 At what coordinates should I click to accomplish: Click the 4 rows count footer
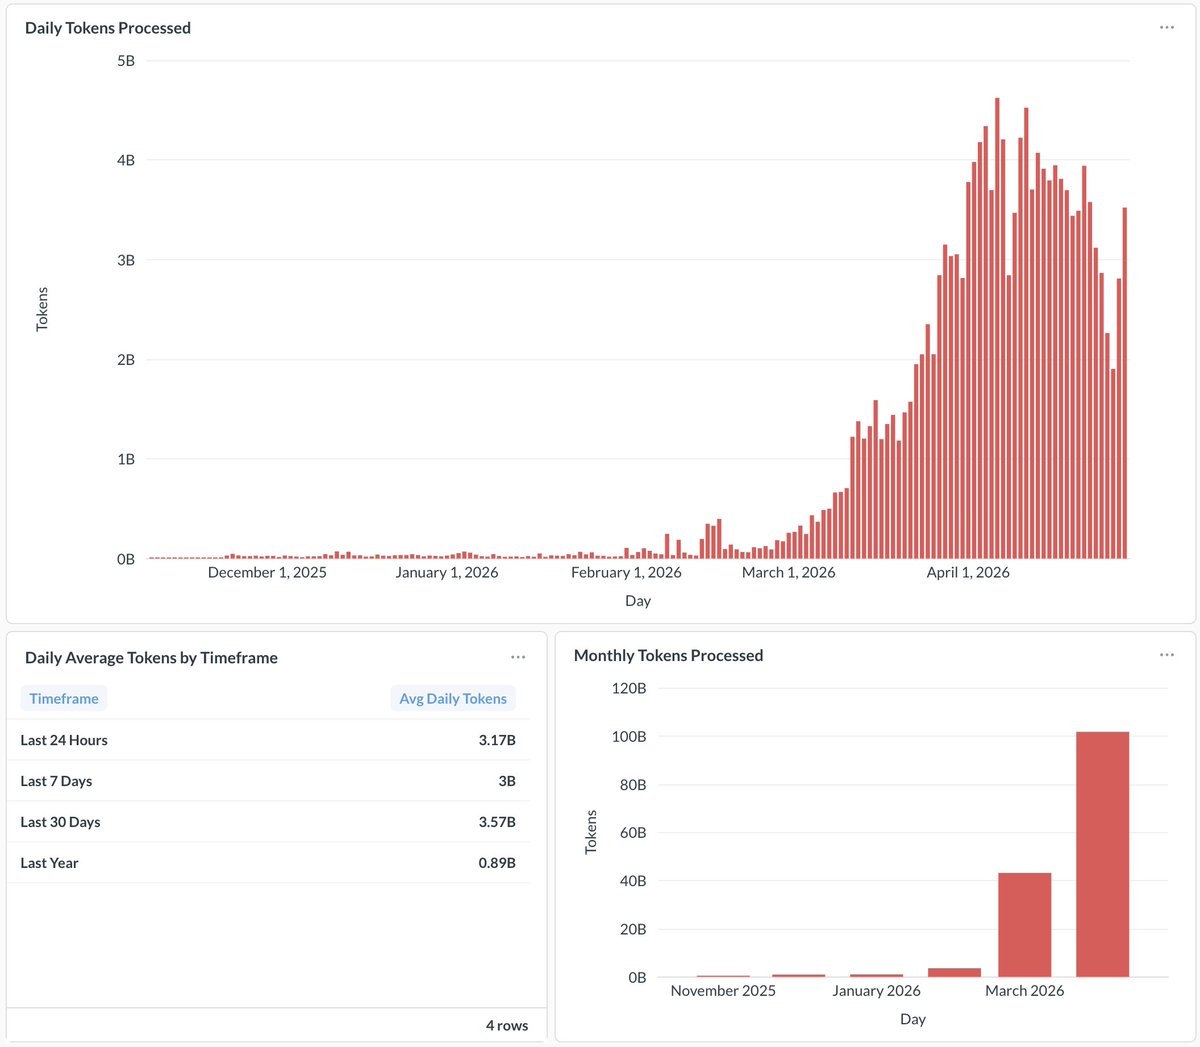click(507, 1025)
